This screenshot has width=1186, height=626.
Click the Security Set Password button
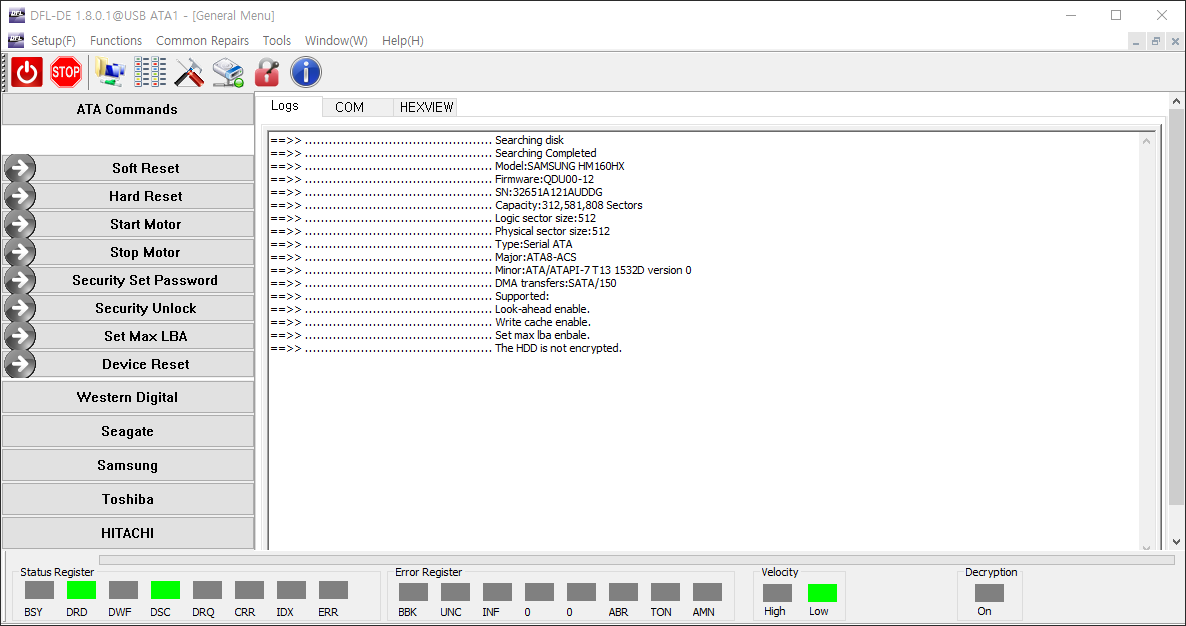click(x=145, y=280)
